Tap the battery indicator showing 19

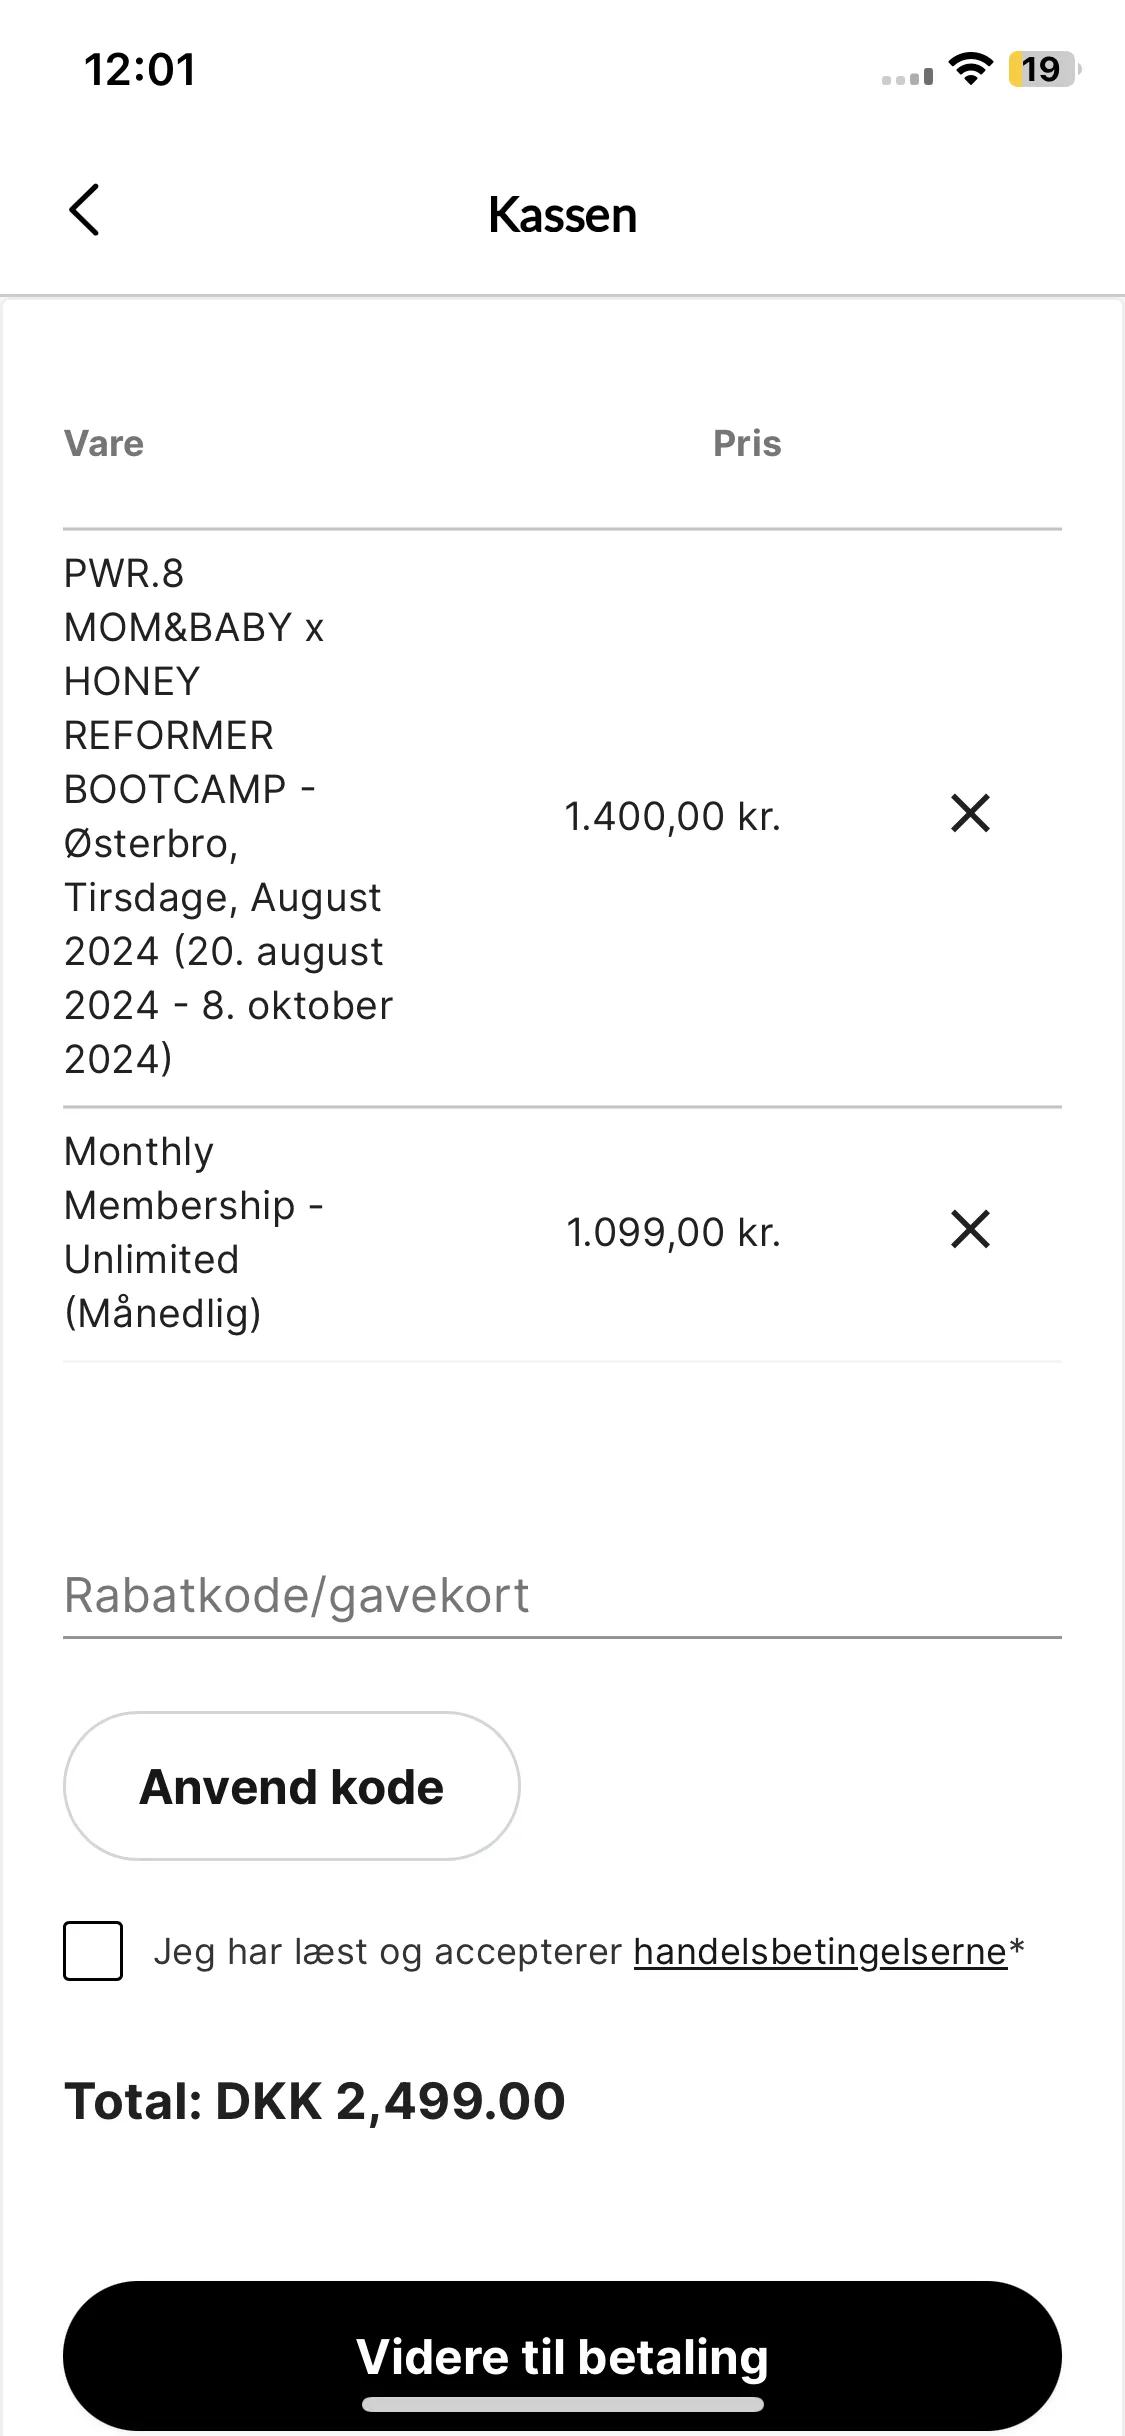click(x=1045, y=69)
